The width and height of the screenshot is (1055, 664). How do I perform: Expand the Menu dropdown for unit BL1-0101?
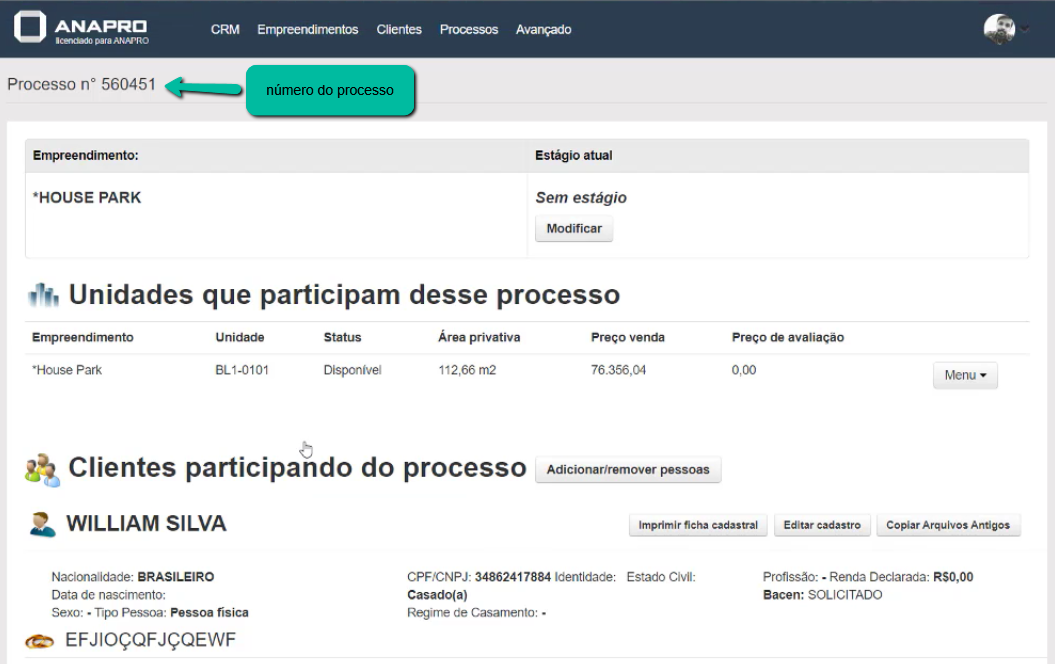[964, 375]
